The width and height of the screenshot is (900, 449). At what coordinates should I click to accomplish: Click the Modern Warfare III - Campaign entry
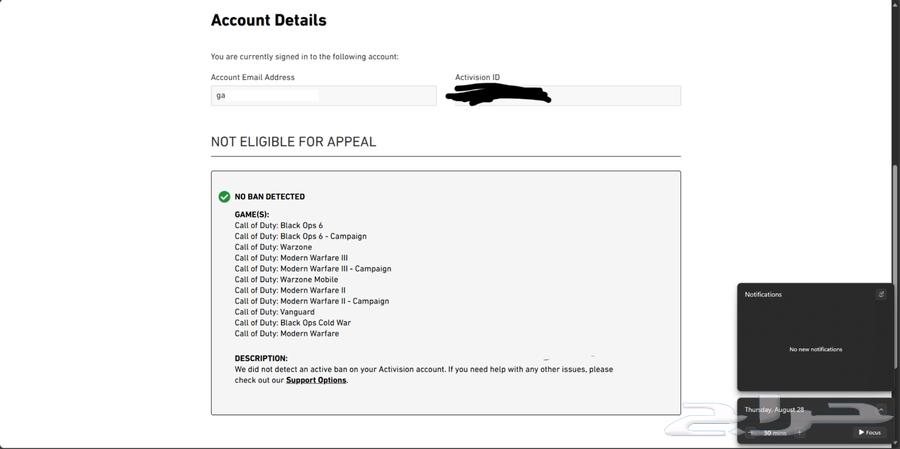pos(313,269)
